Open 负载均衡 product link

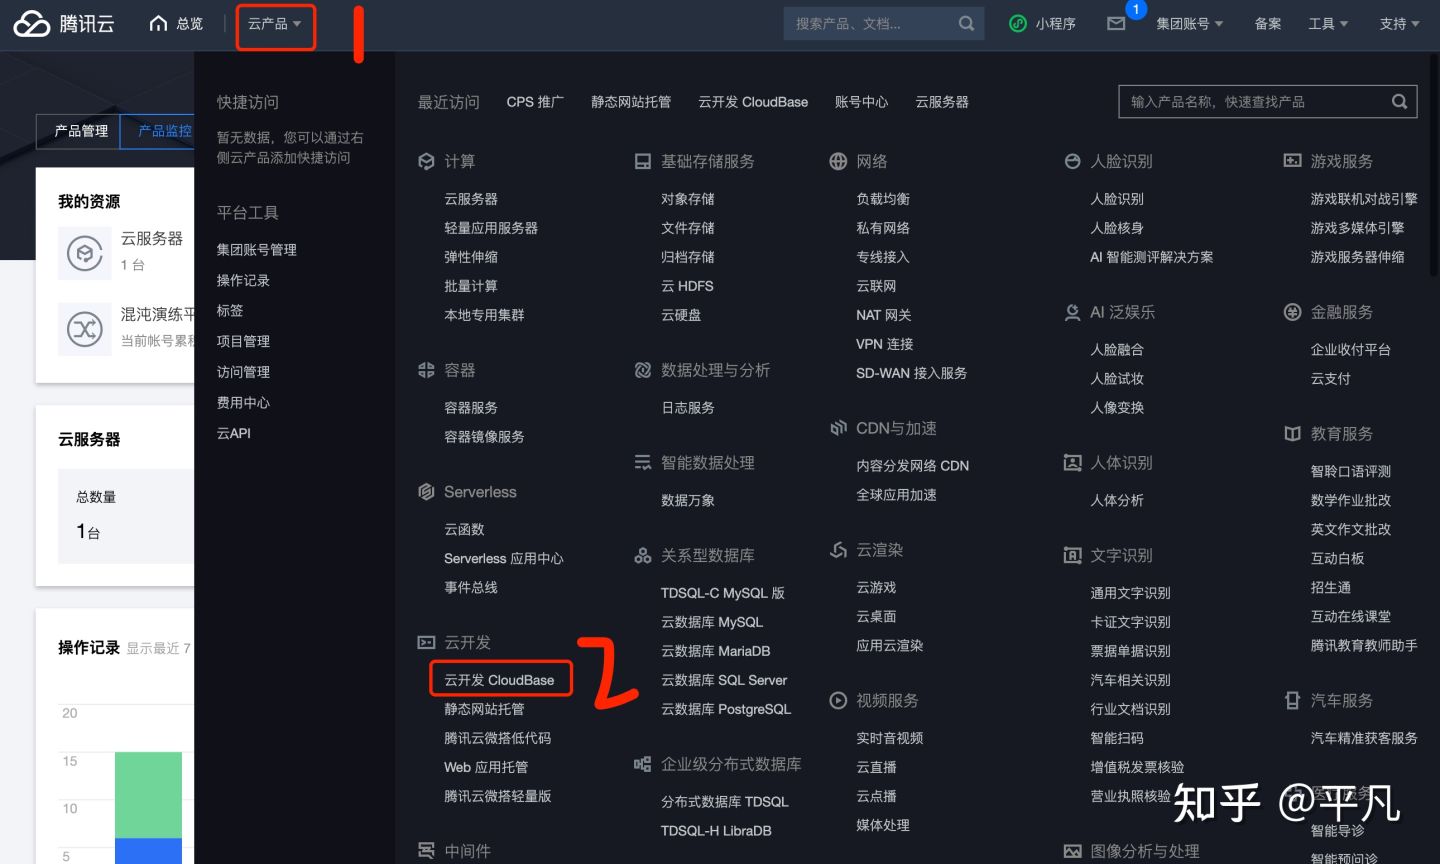tap(883, 199)
